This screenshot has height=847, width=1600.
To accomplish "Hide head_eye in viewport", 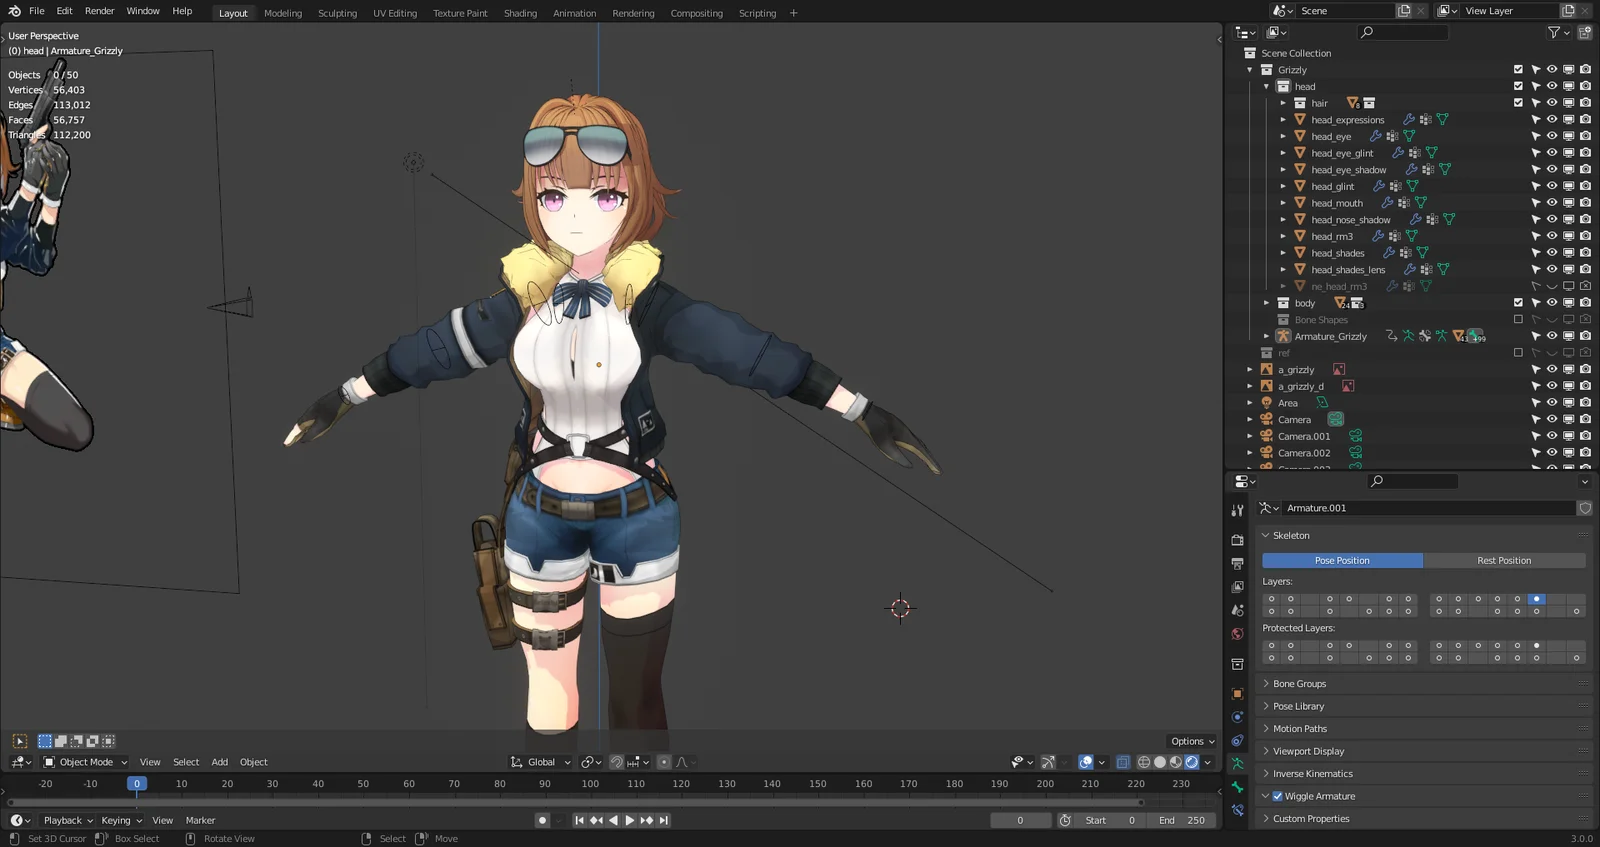I will click(x=1552, y=136).
